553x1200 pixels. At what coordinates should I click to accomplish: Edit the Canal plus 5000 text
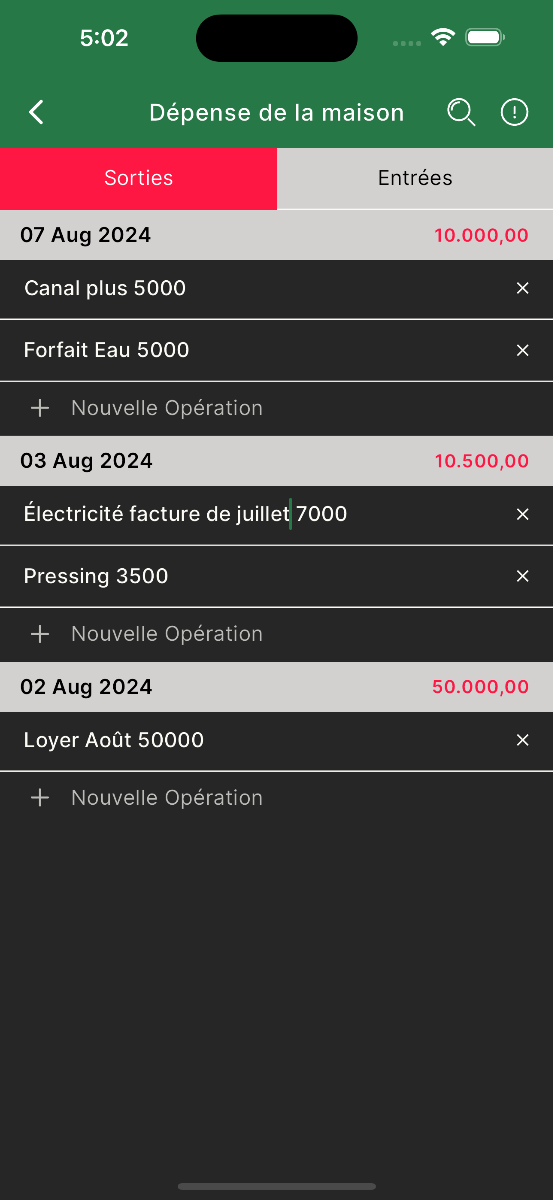[105, 288]
